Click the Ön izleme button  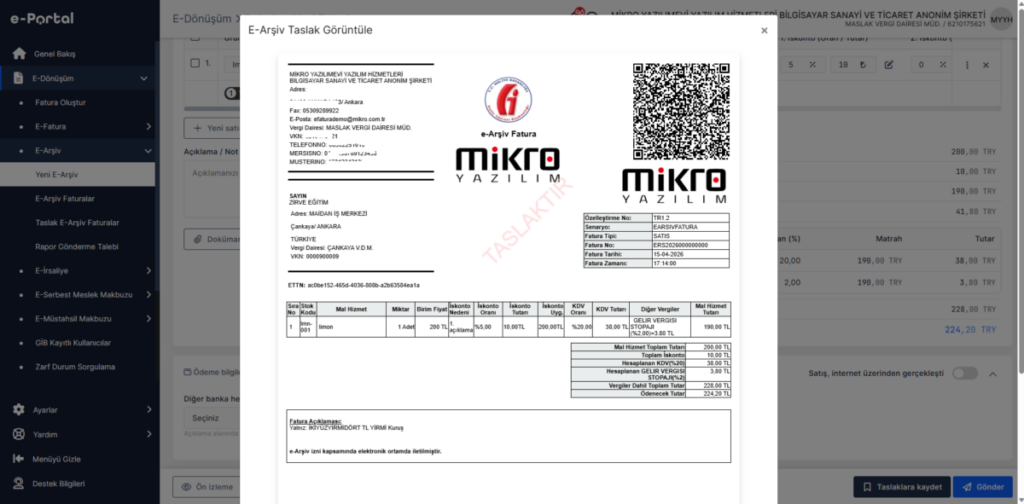click(206, 487)
